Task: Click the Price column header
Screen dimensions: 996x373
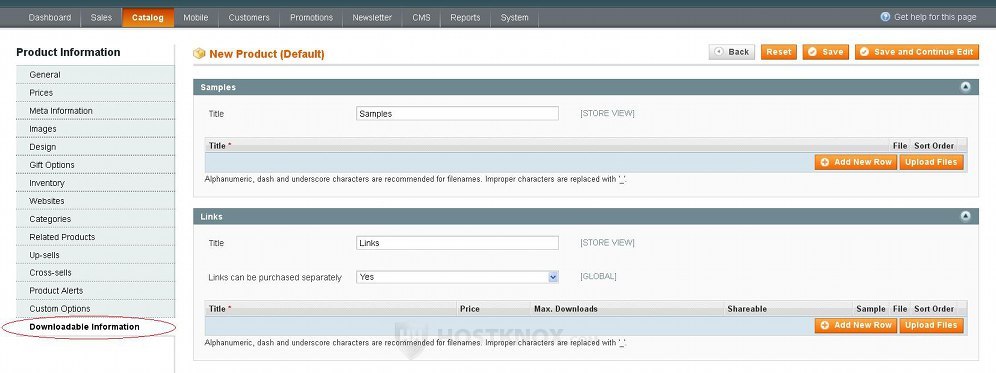Action: click(469, 309)
